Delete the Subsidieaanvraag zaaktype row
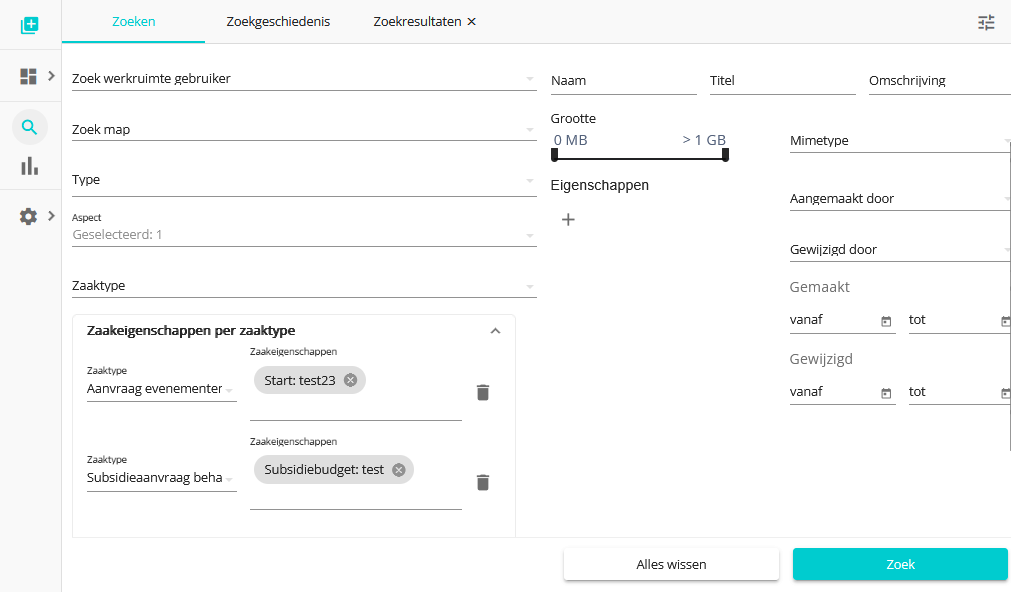The image size is (1011, 592). pyautogui.click(x=483, y=482)
